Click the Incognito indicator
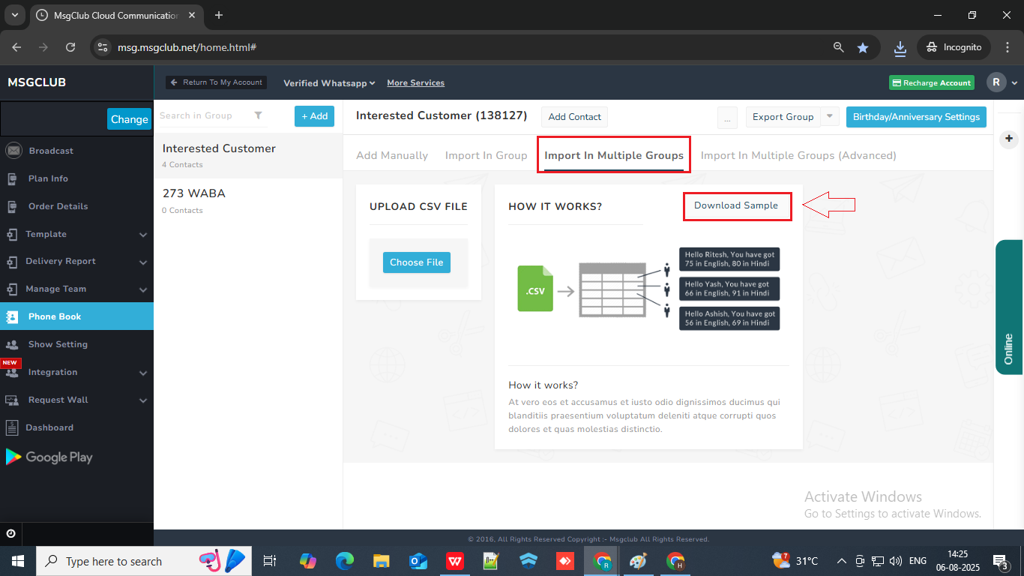Screen dimensions: 1024x576 click(x=954, y=47)
